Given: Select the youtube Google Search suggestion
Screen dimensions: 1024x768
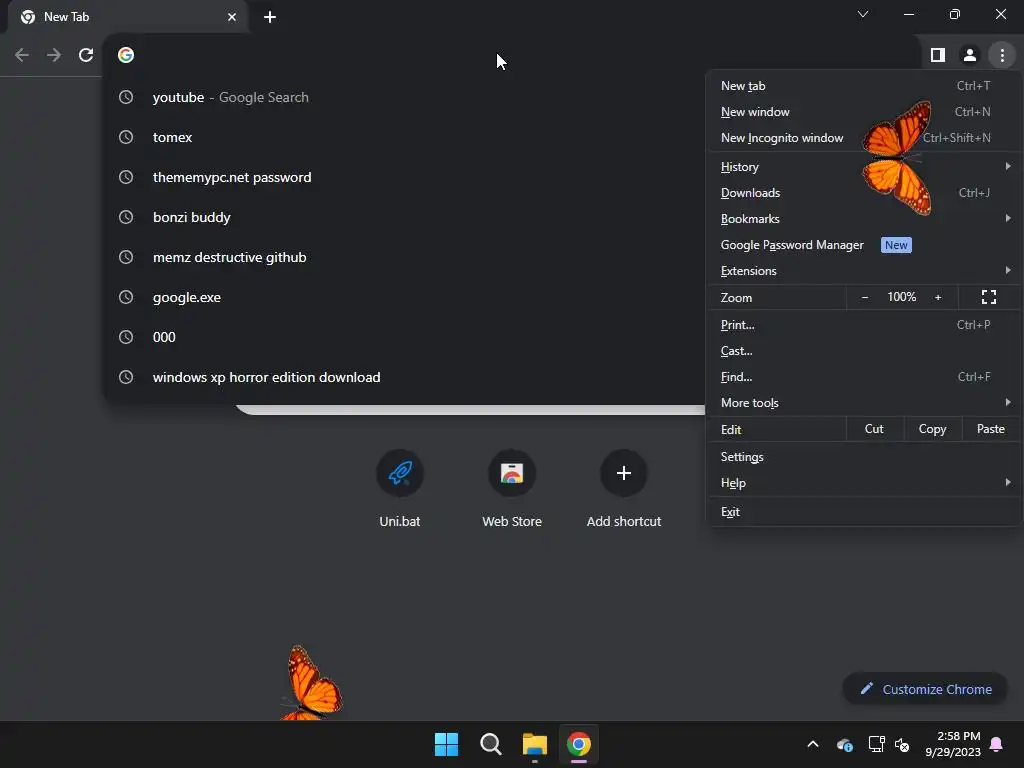Looking at the screenshot, I should [x=405, y=97].
